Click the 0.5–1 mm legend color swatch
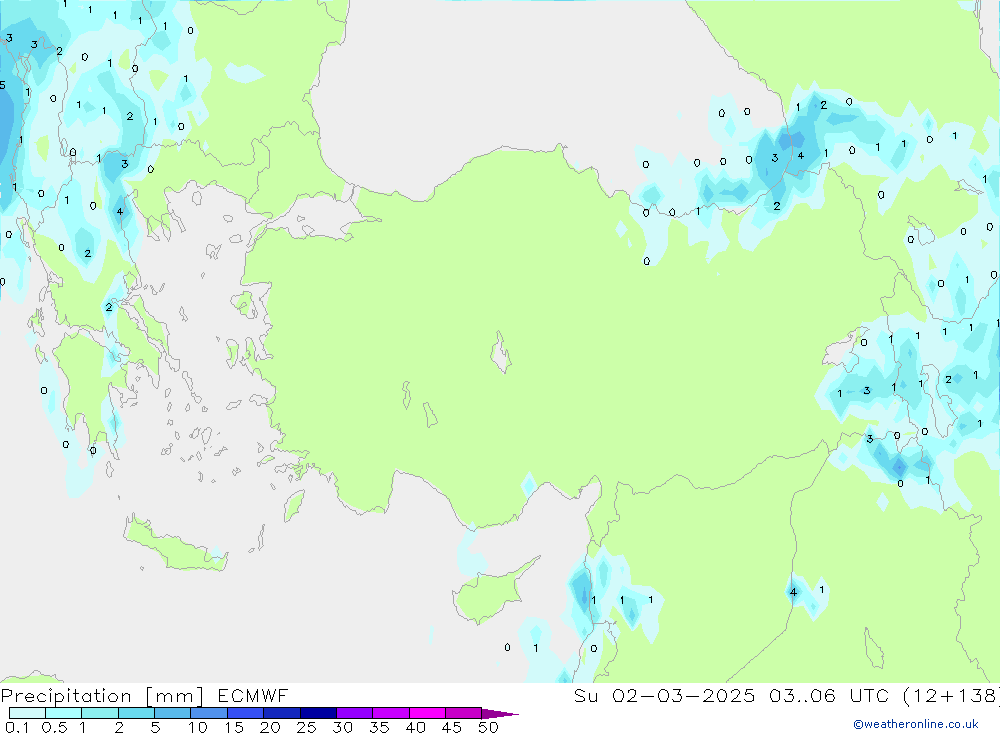This screenshot has height=733, width=1000. [x=64, y=713]
